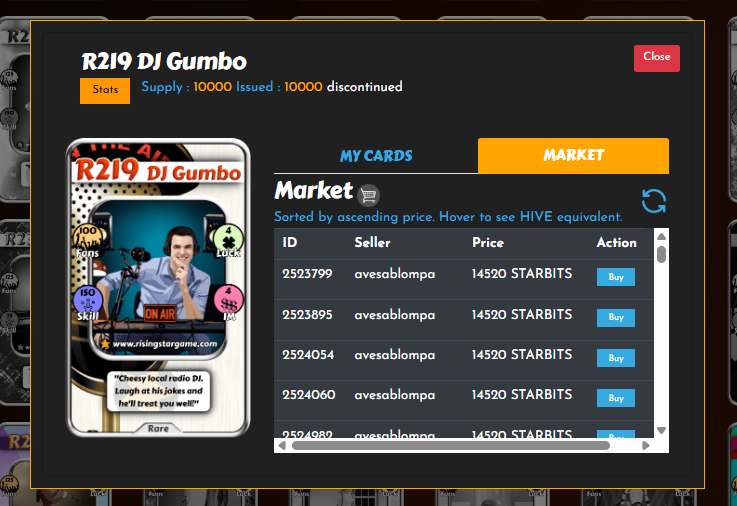Click the R219 DJ Gumbo card image

coord(158,288)
